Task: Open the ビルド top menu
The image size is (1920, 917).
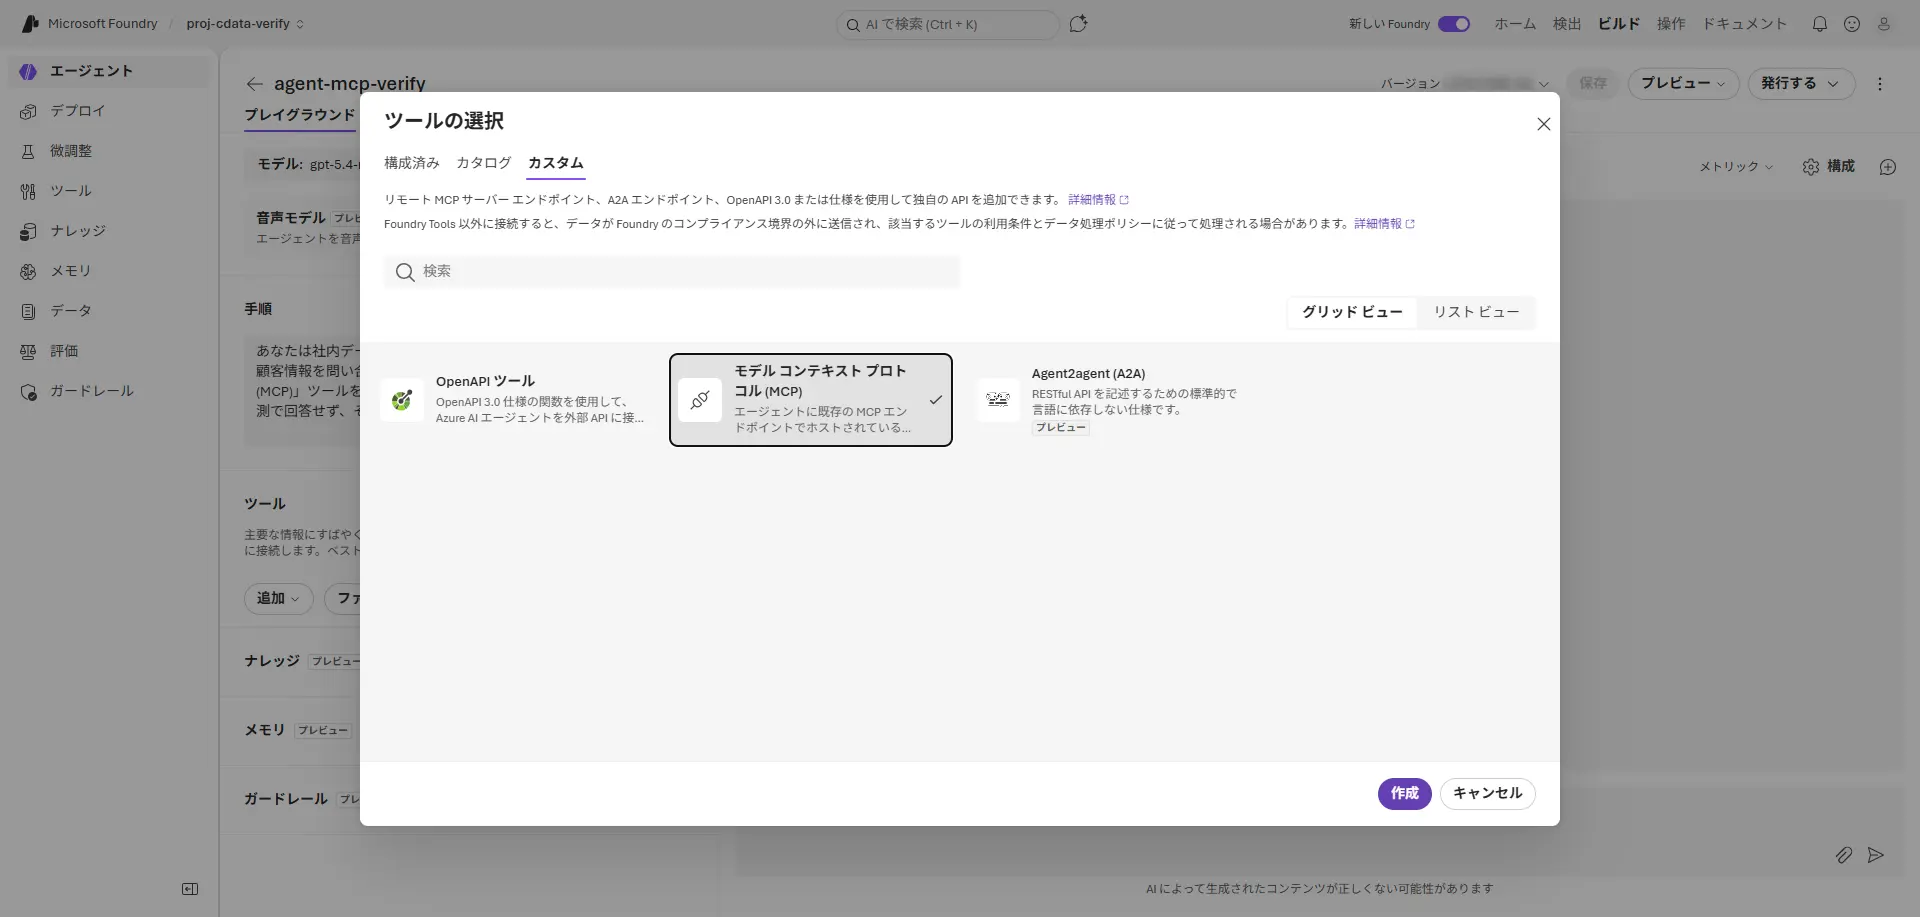Action: [1619, 24]
